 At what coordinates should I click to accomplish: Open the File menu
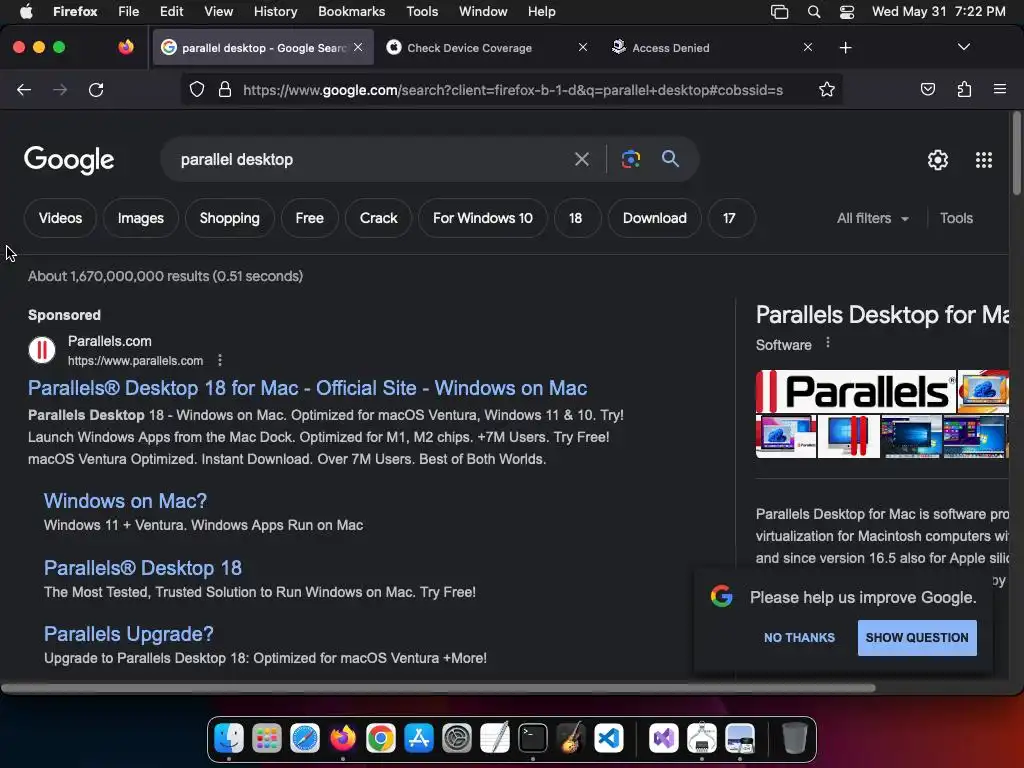(x=128, y=12)
